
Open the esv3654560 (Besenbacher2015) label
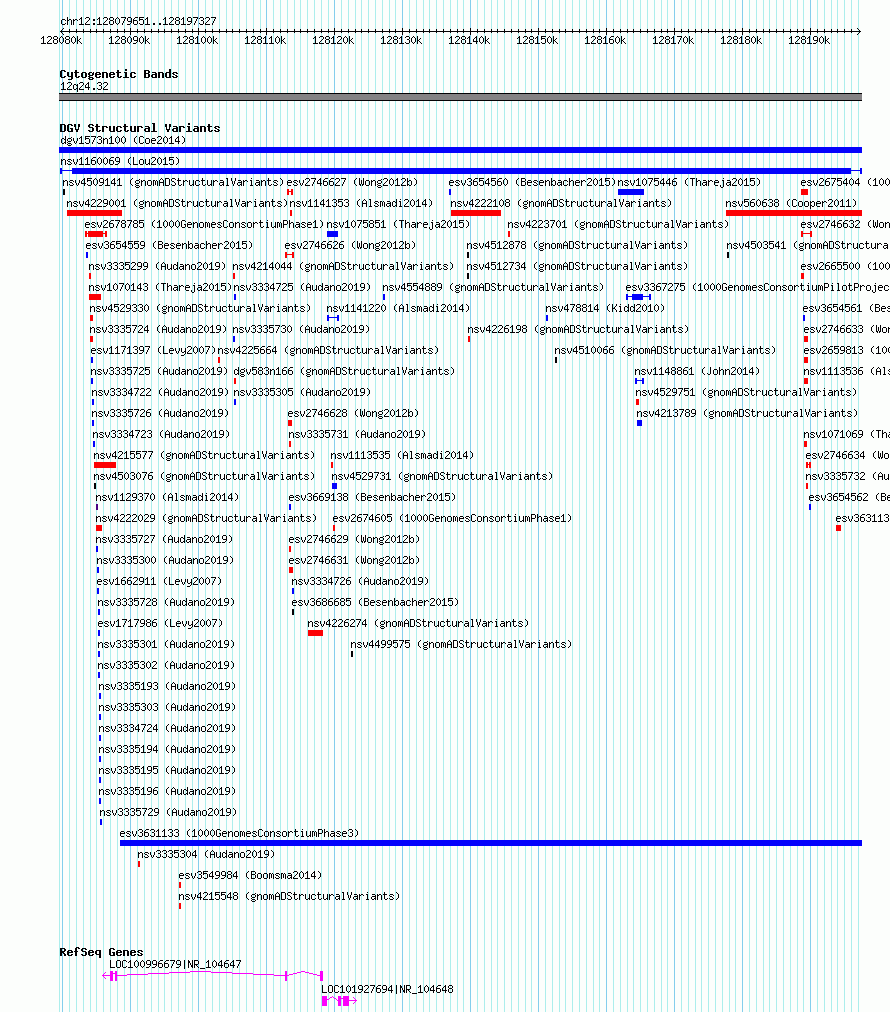point(532,182)
